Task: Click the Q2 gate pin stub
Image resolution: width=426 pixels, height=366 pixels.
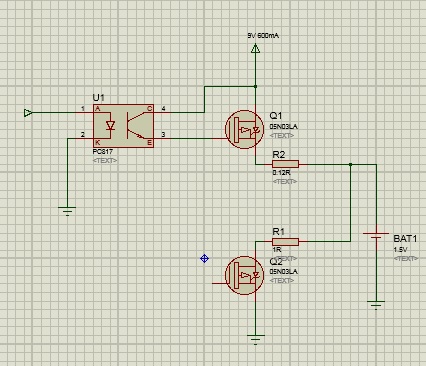Action: tap(219, 283)
